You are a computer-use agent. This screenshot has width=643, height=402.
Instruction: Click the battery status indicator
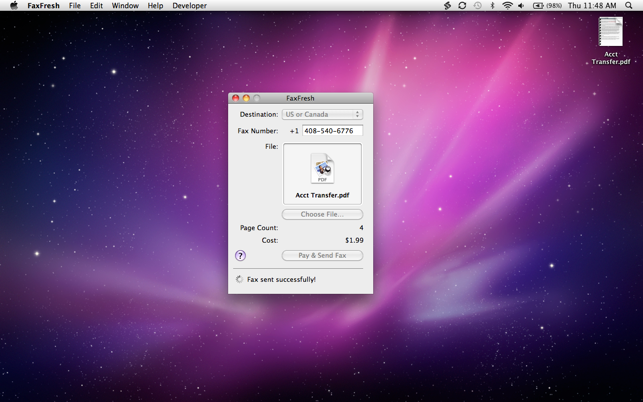pyautogui.click(x=546, y=6)
